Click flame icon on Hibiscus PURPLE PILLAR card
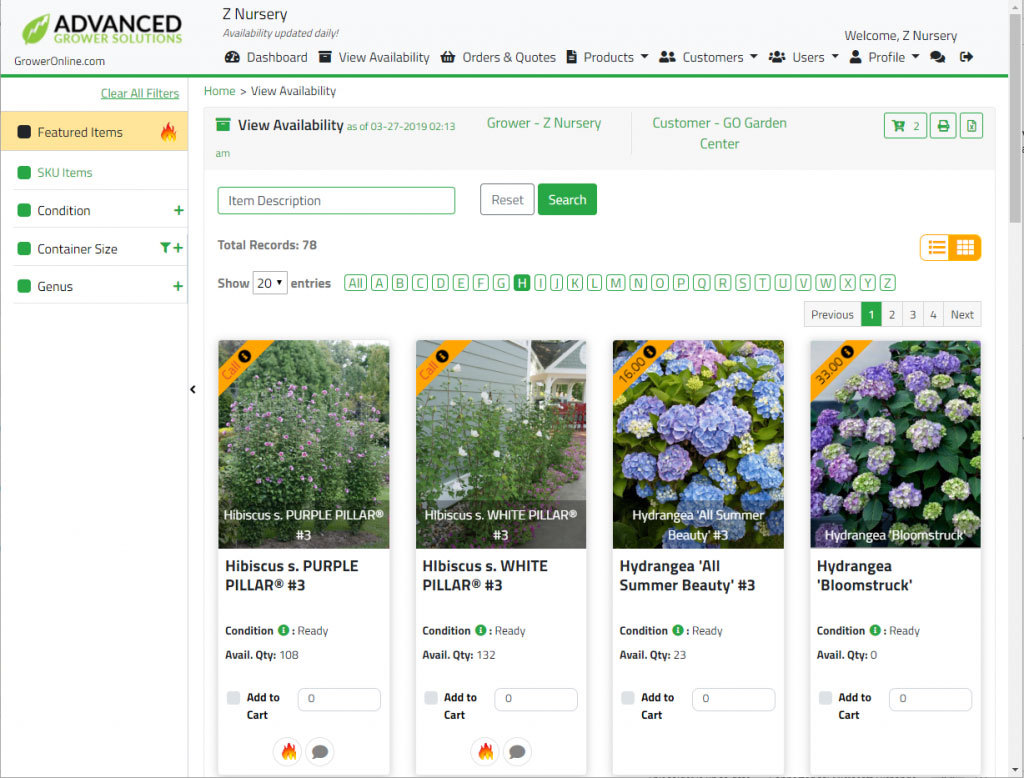Image resolution: width=1024 pixels, height=778 pixels. click(289, 751)
